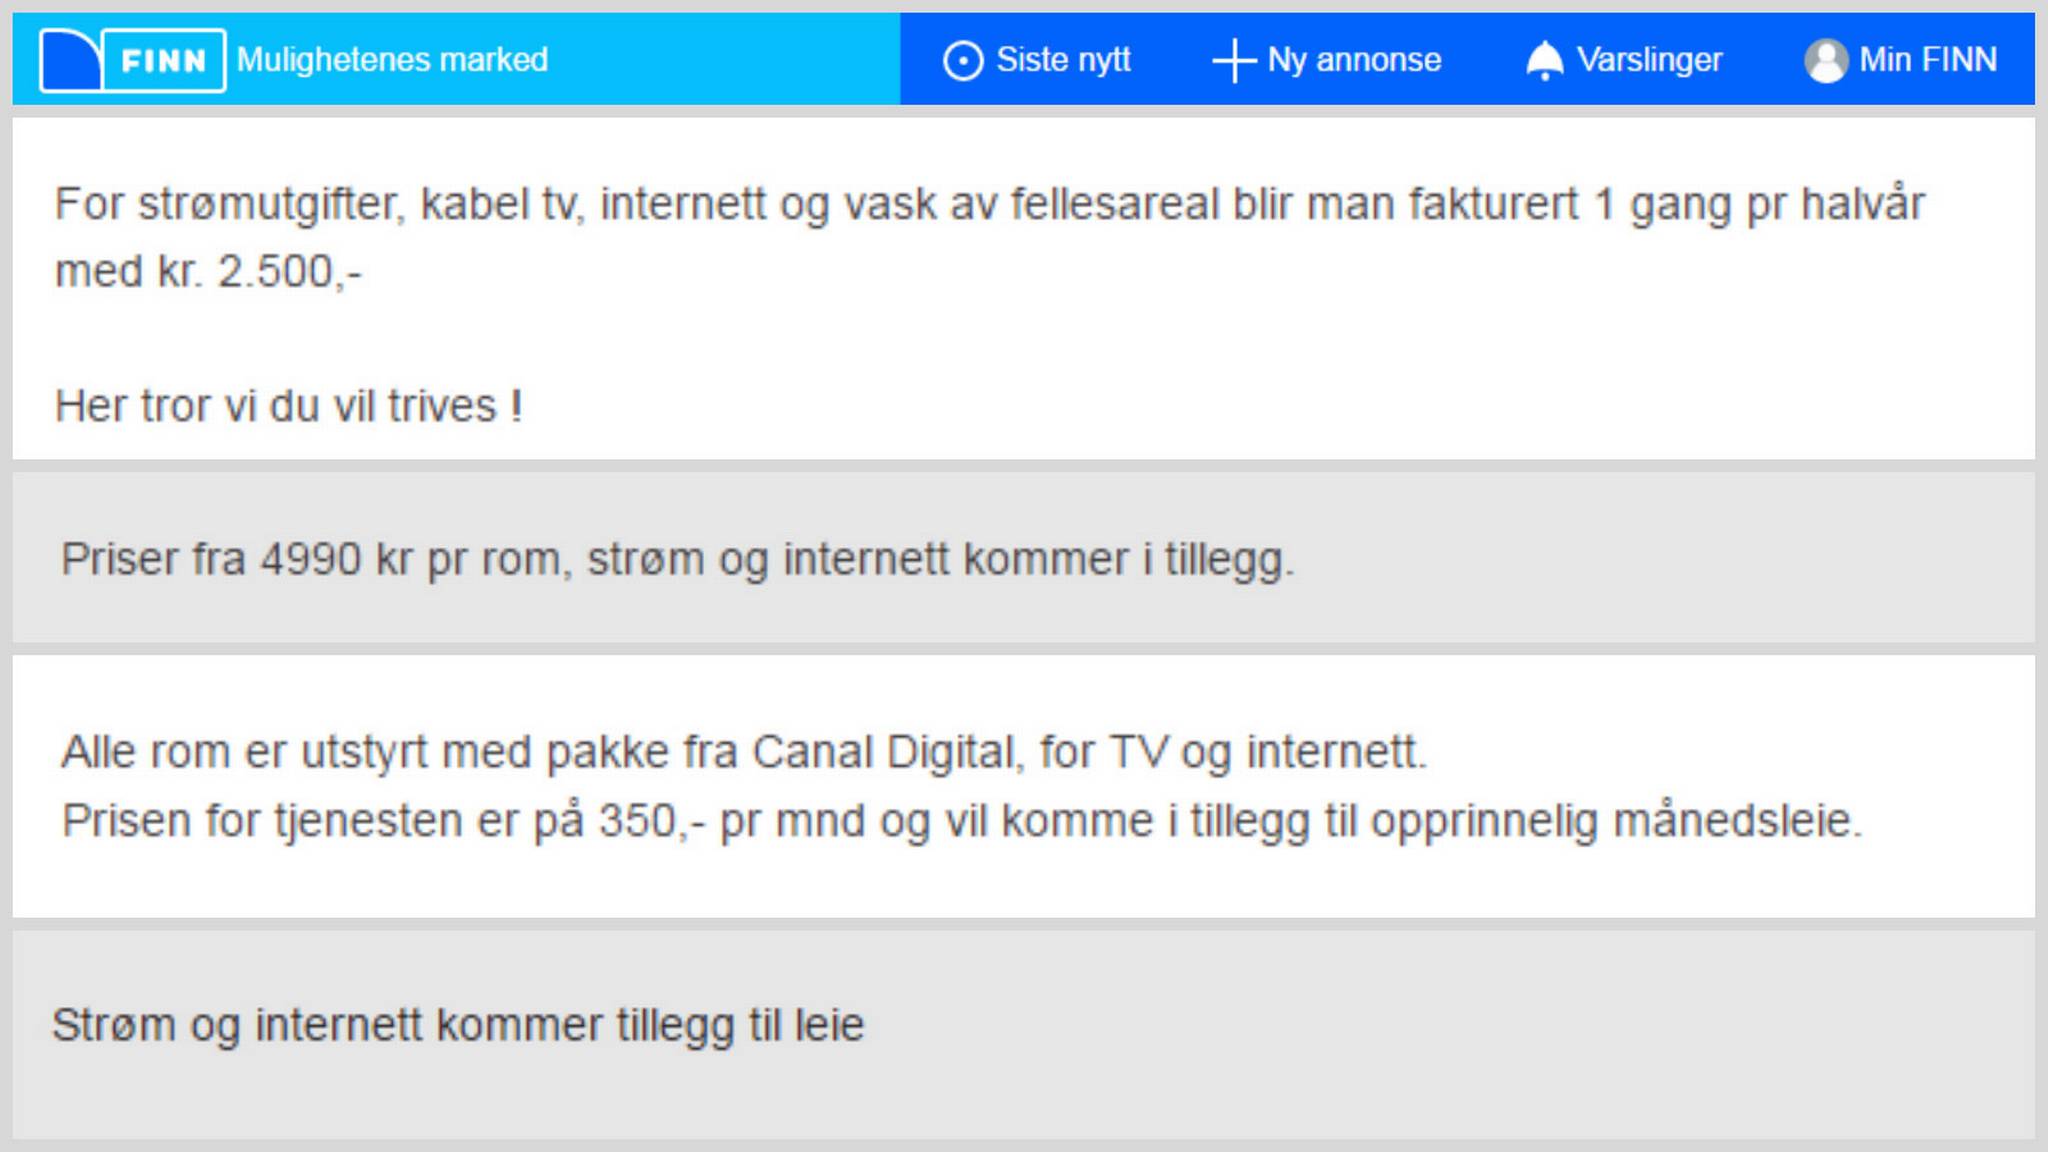Click the Canal Digital package sentence

pyautogui.click(x=744, y=752)
